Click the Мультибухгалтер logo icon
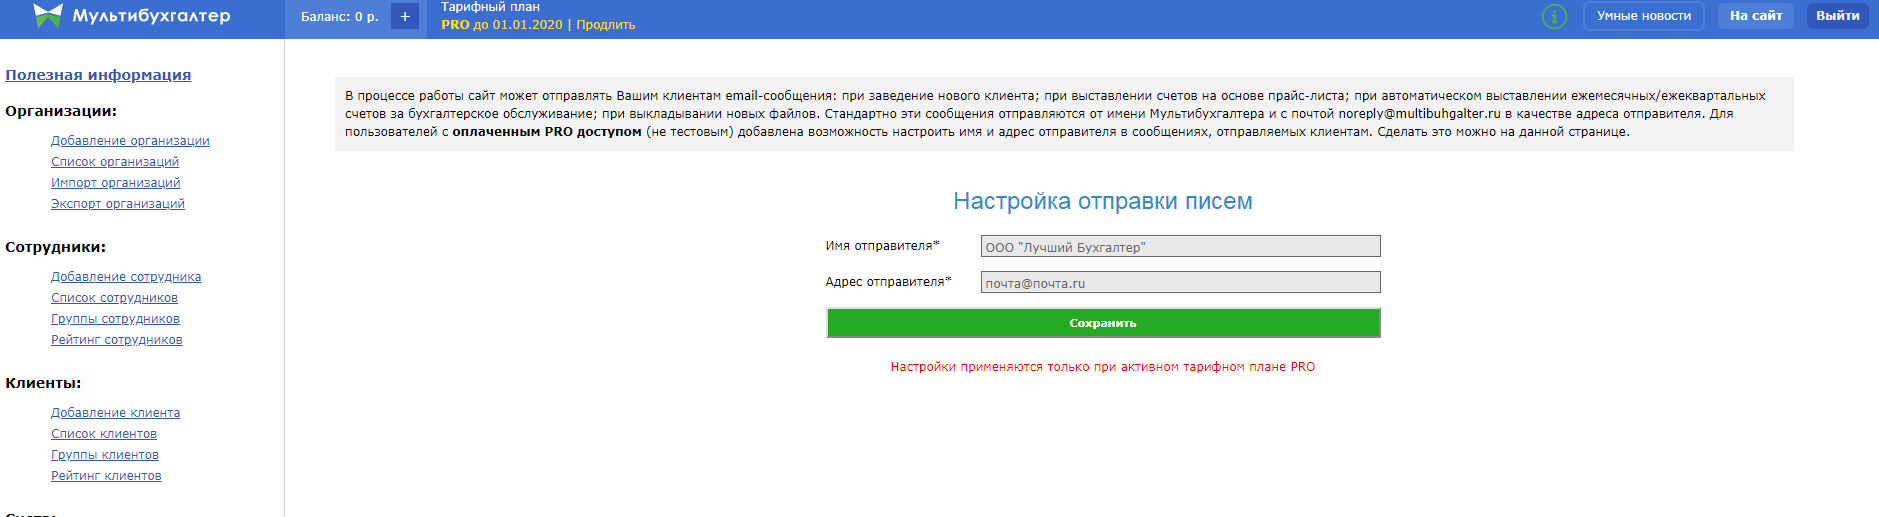 [x=47, y=16]
